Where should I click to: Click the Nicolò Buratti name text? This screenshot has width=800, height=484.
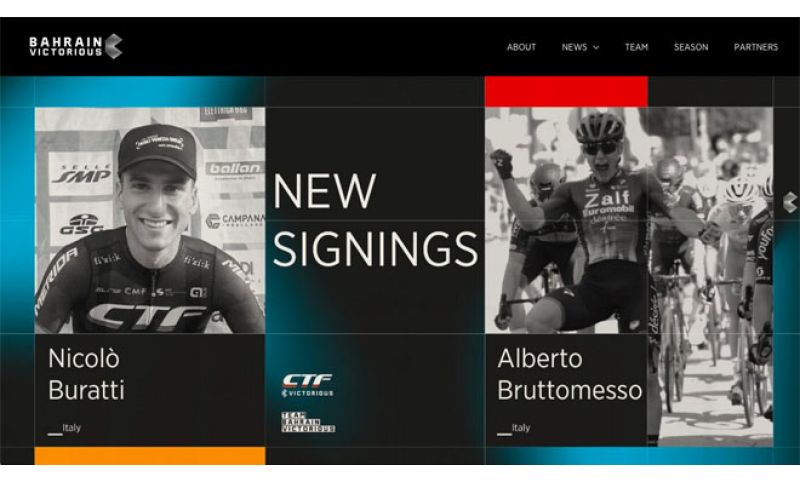pos(86,374)
